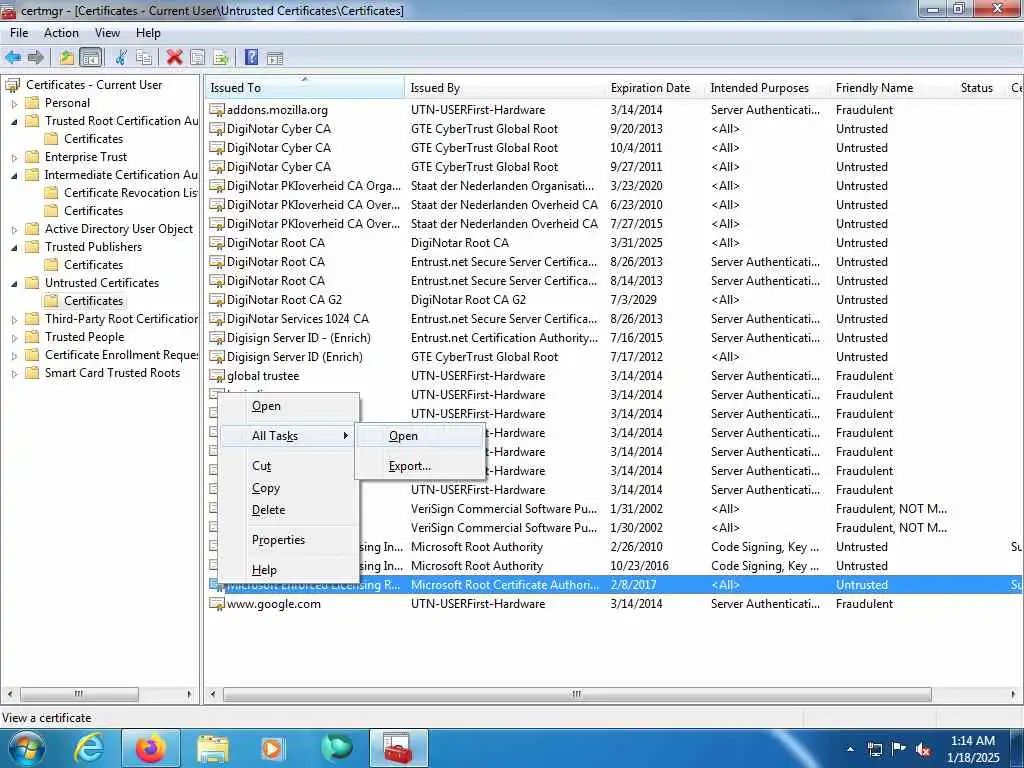Viewport: 1024px width, 768px height.
Task: Sort by Intended Purposes column header
Action: pyautogui.click(x=767, y=88)
